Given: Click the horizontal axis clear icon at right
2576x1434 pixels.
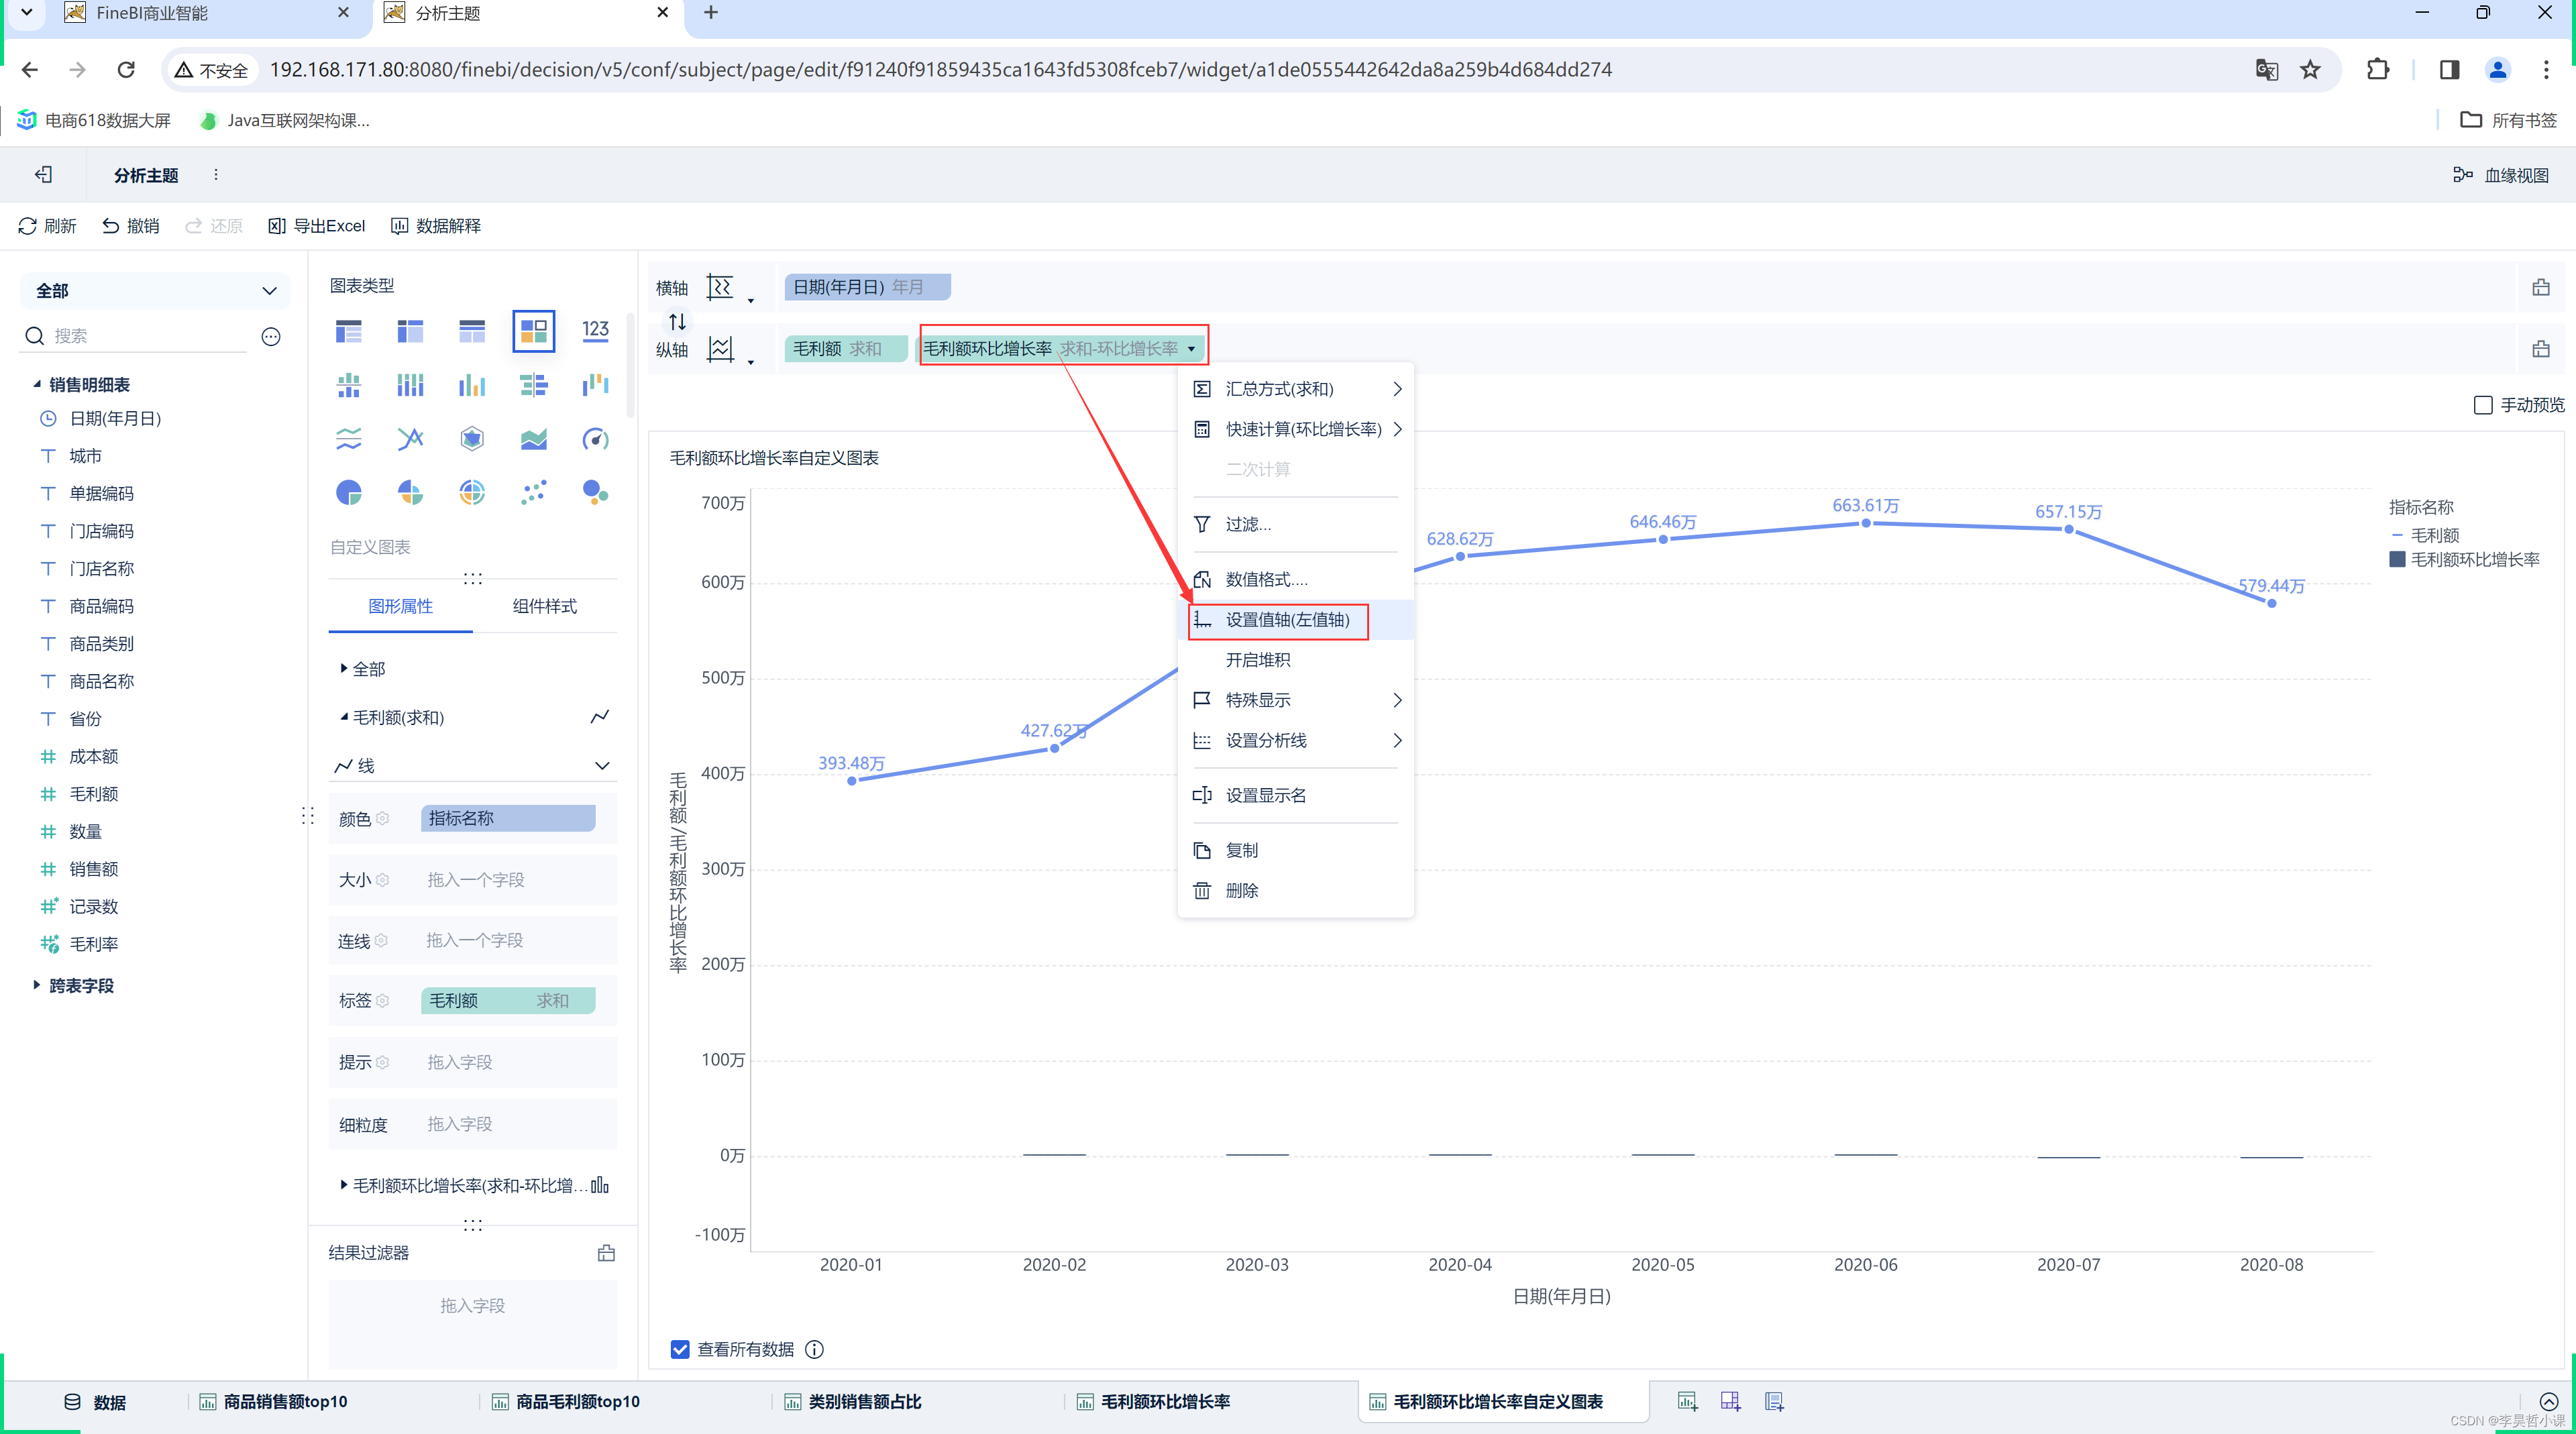Looking at the screenshot, I should click(x=2540, y=288).
